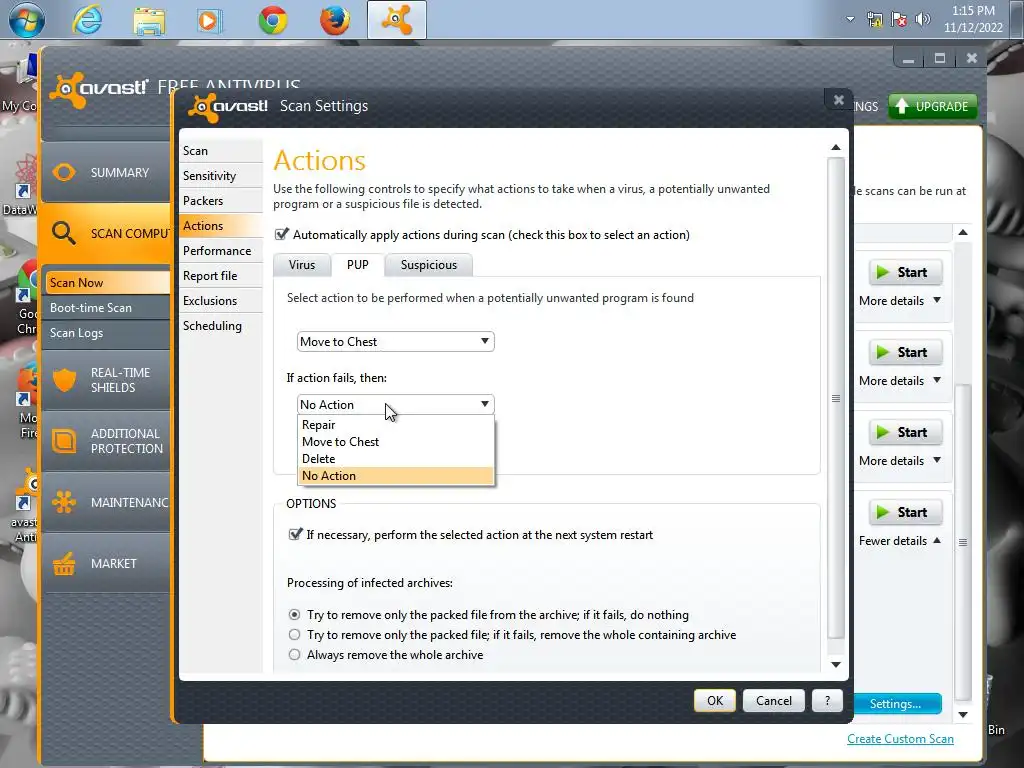The height and width of the screenshot is (768, 1024).
Task: Choose Delete from the dropdown list
Action: (395, 458)
